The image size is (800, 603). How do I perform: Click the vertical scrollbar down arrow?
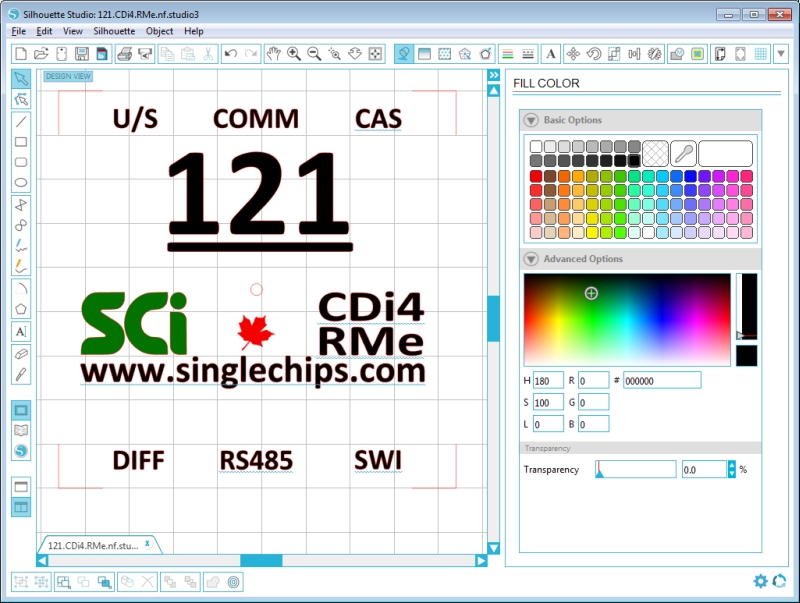click(493, 548)
